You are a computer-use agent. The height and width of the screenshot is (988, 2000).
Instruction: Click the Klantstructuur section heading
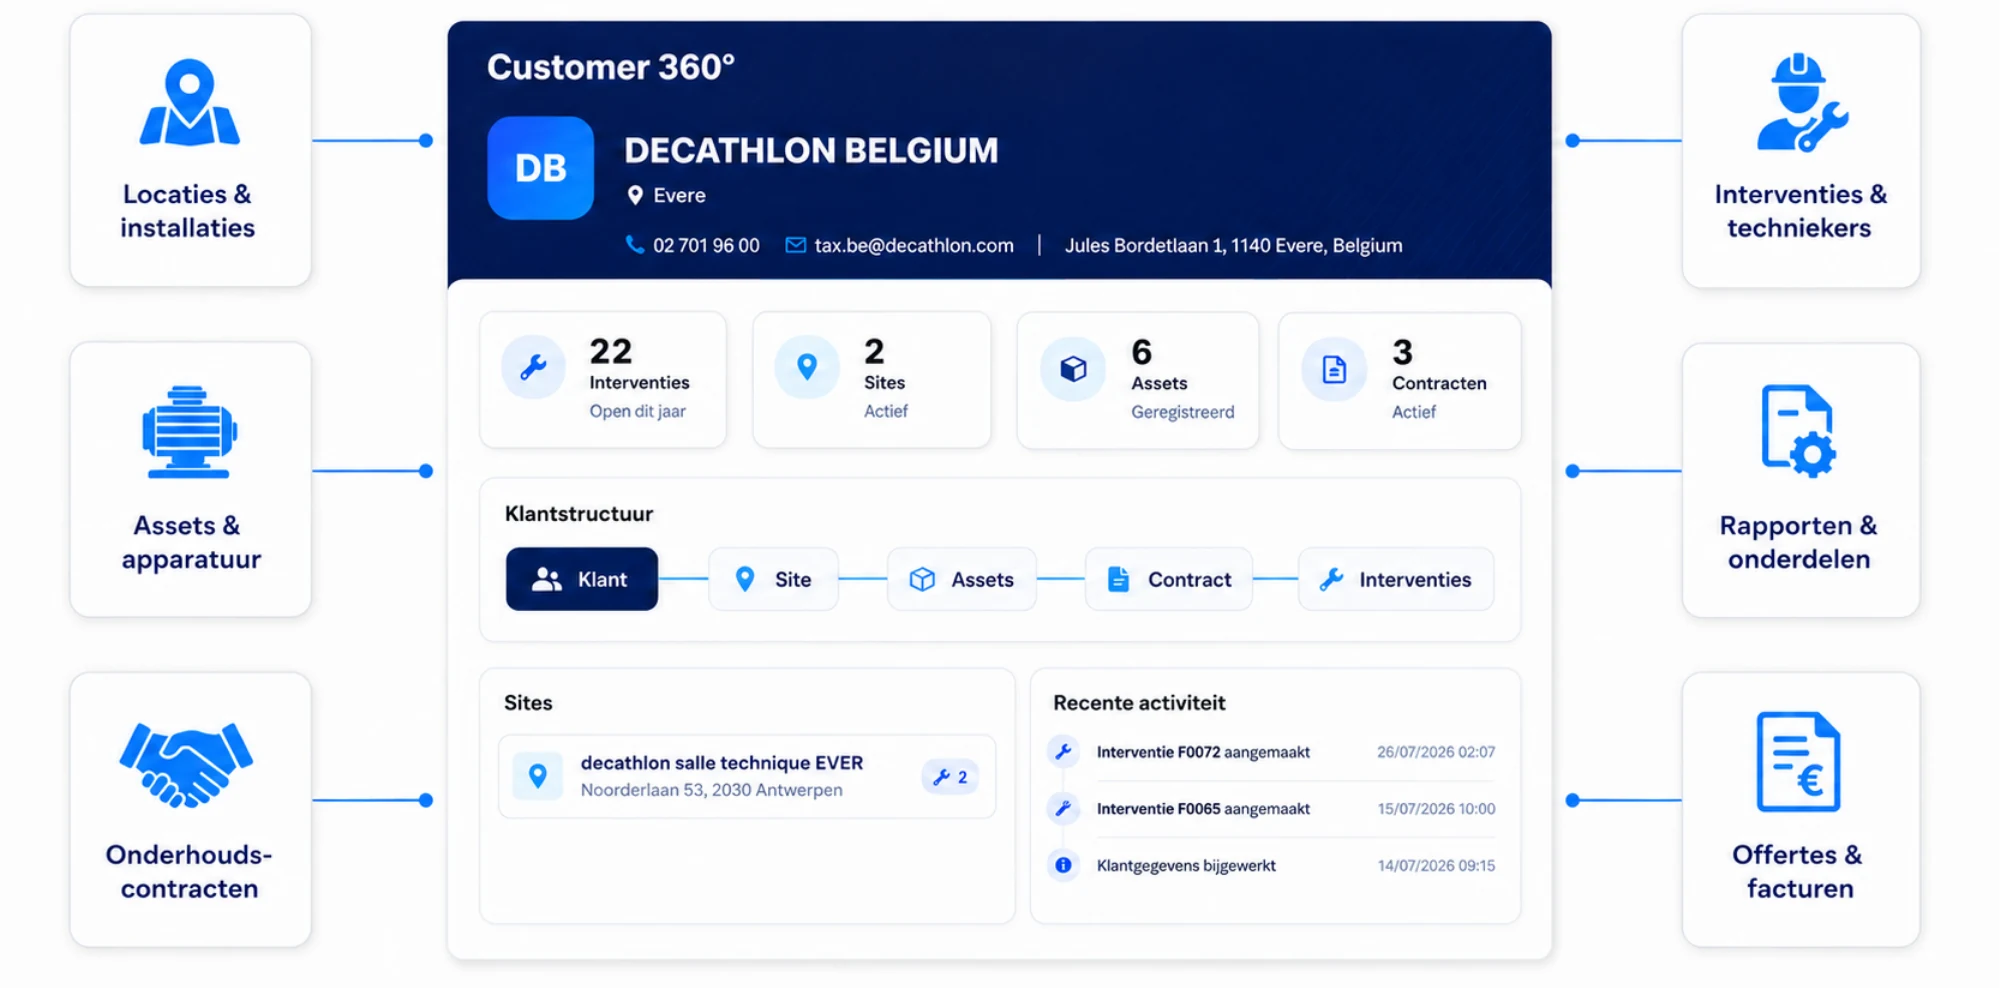(579, 514)
